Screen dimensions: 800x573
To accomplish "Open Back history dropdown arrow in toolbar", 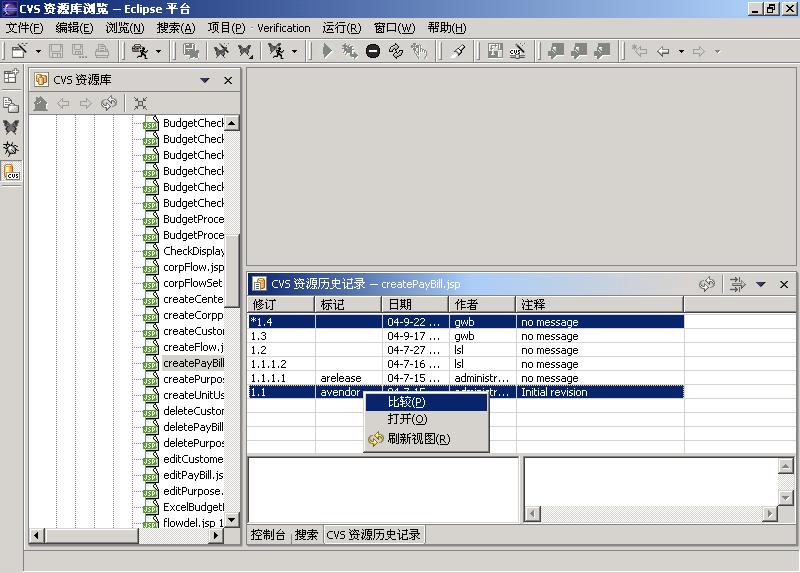I will click(681, 52).
